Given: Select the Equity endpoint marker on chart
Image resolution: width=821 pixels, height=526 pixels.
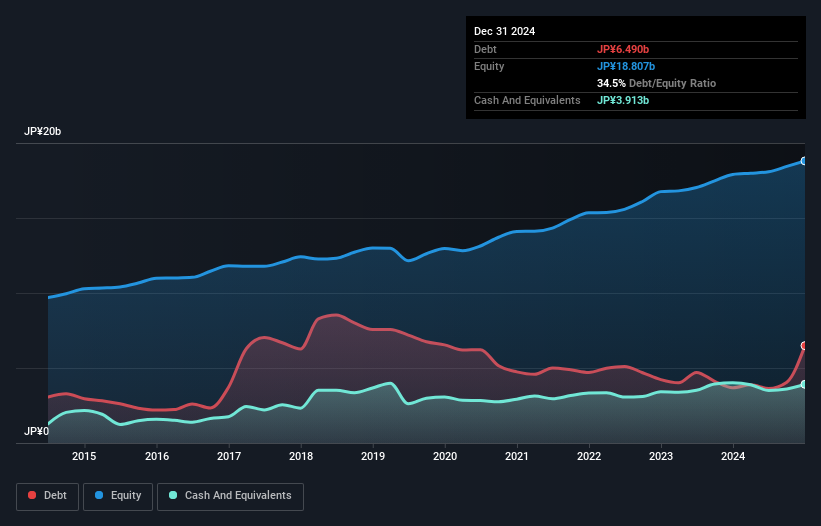Looking at the screenshot, I should click(x=804, y=161).
